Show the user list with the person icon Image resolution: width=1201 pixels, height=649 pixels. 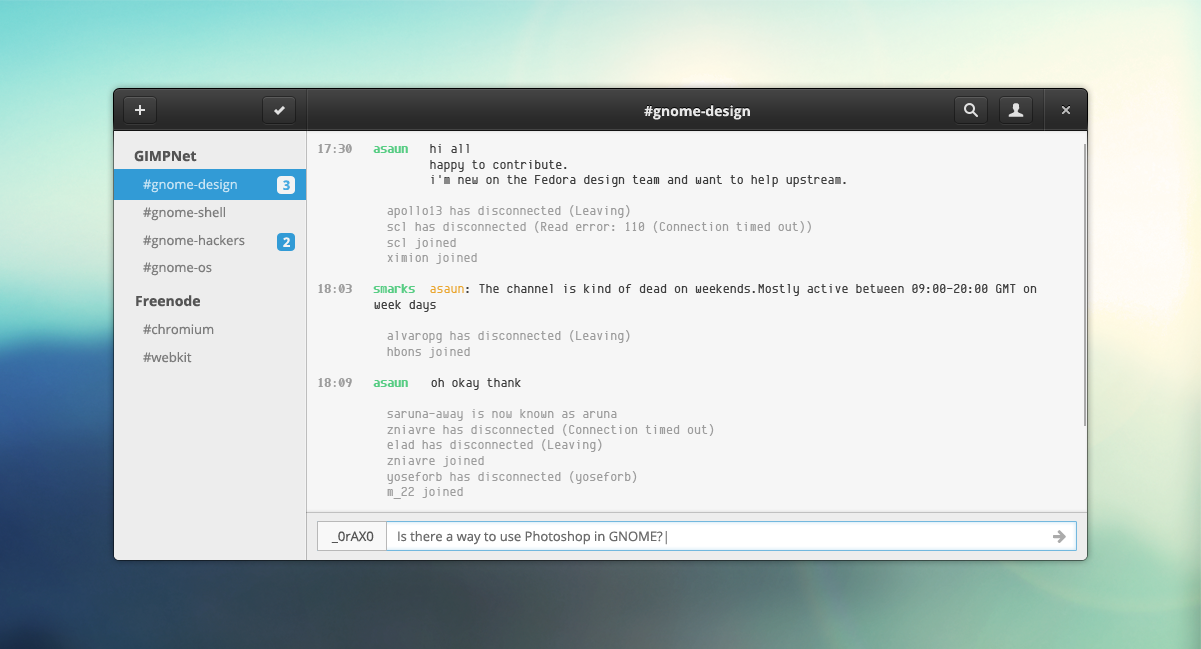[1016, 110]
